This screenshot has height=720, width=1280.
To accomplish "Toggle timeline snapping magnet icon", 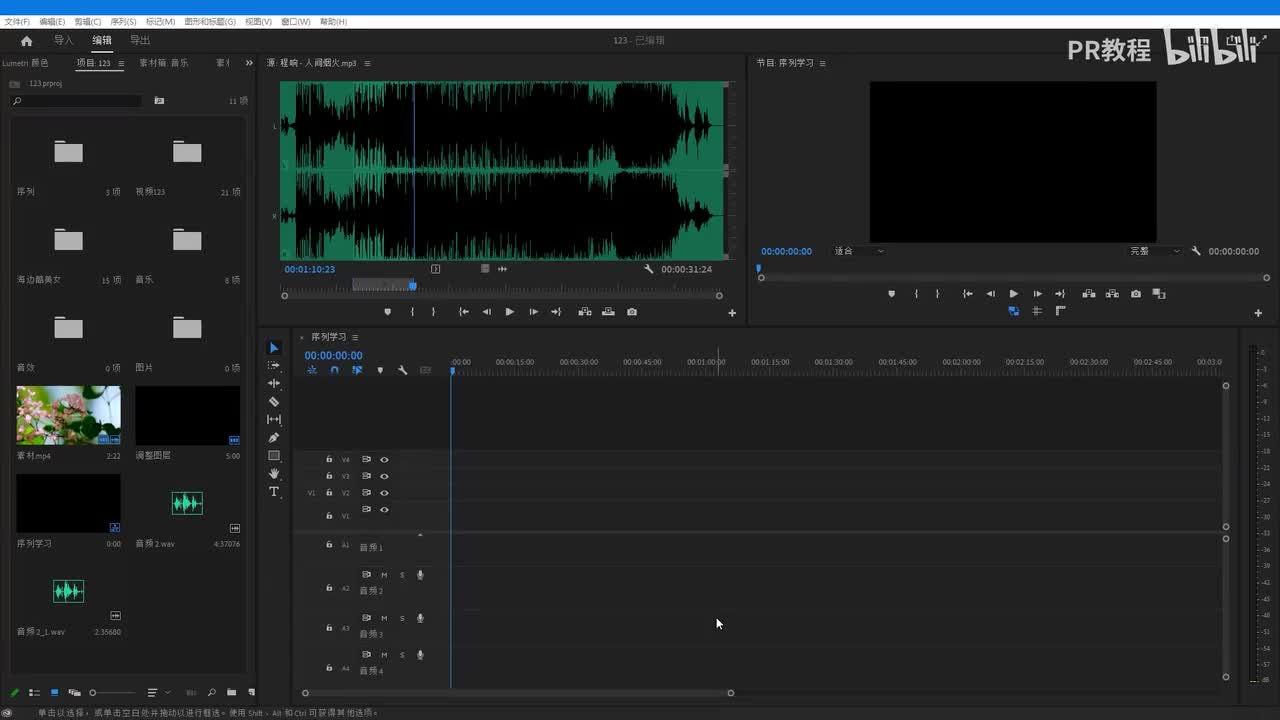I will [334, 371].
